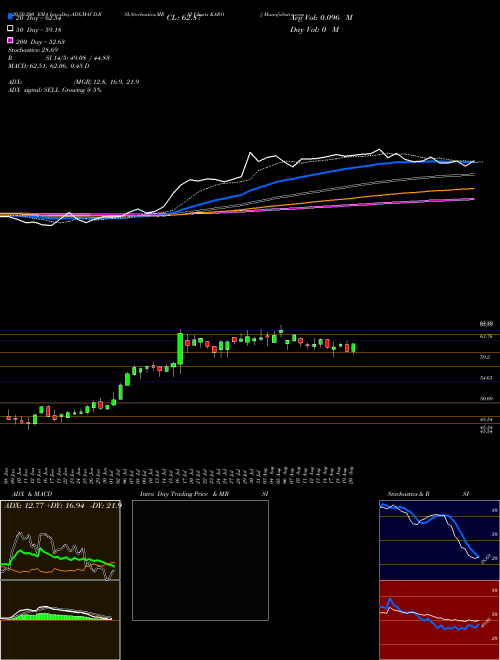Click the MACD green histogram panel

point(60,620)
